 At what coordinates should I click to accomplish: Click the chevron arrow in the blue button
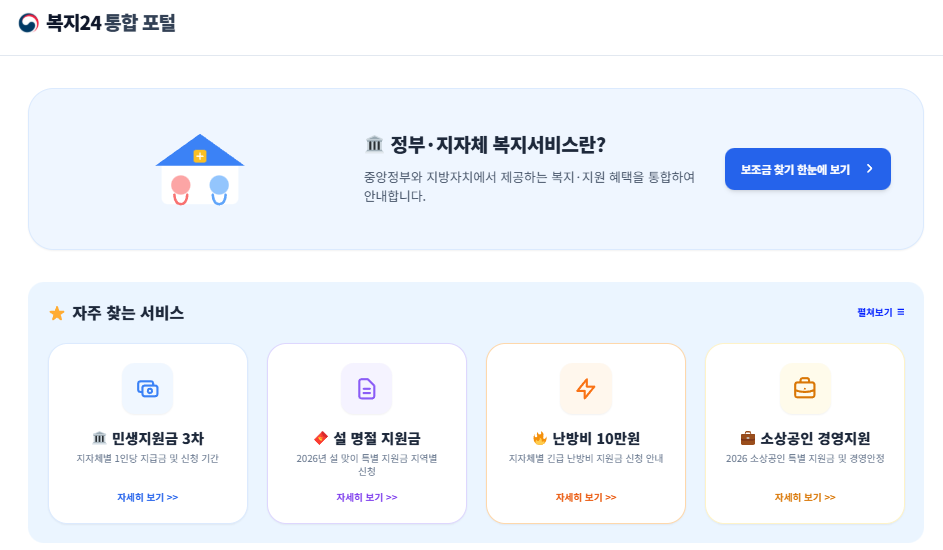[870, 169]
